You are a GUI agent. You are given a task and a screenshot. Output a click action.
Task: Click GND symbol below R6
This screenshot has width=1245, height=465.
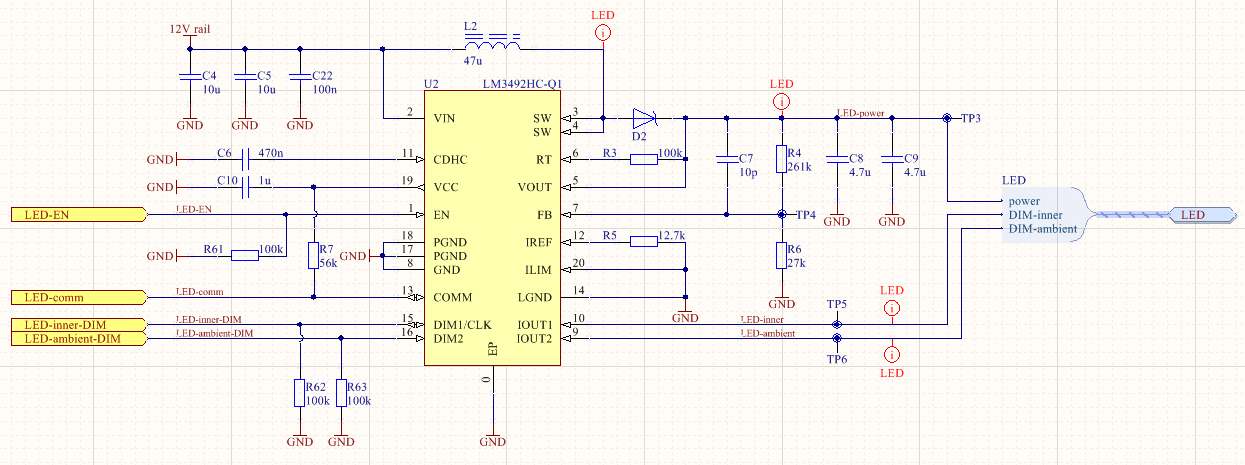[782, 301]
